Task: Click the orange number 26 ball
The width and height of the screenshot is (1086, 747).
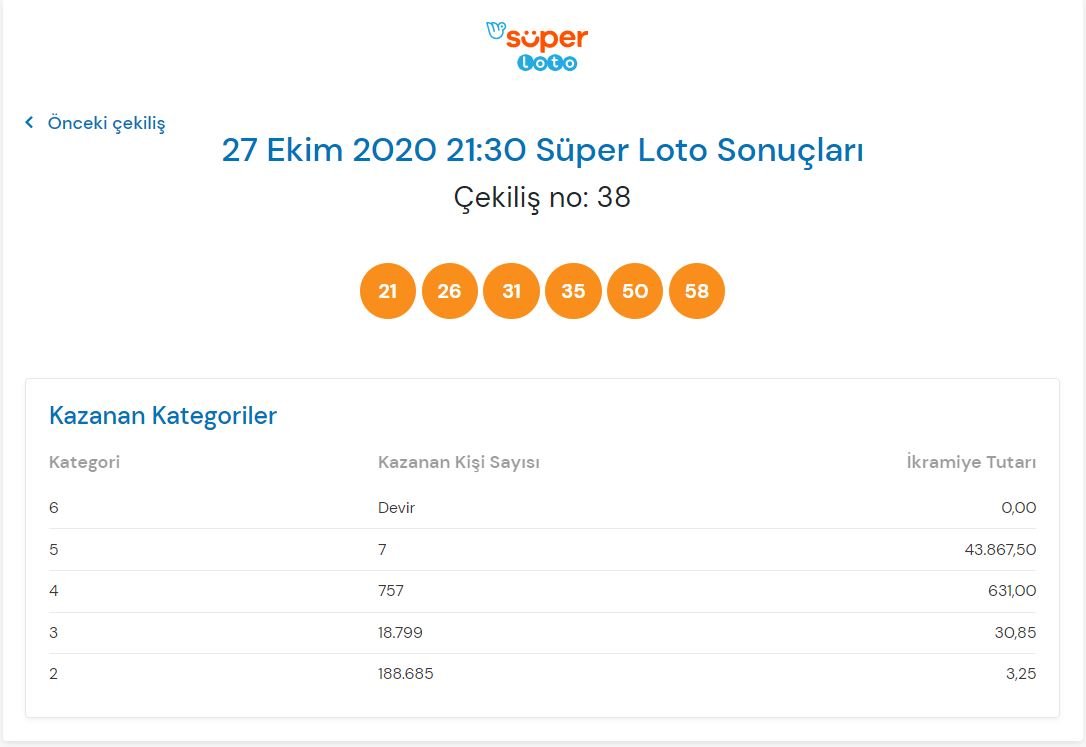Action: click(450, 292)
